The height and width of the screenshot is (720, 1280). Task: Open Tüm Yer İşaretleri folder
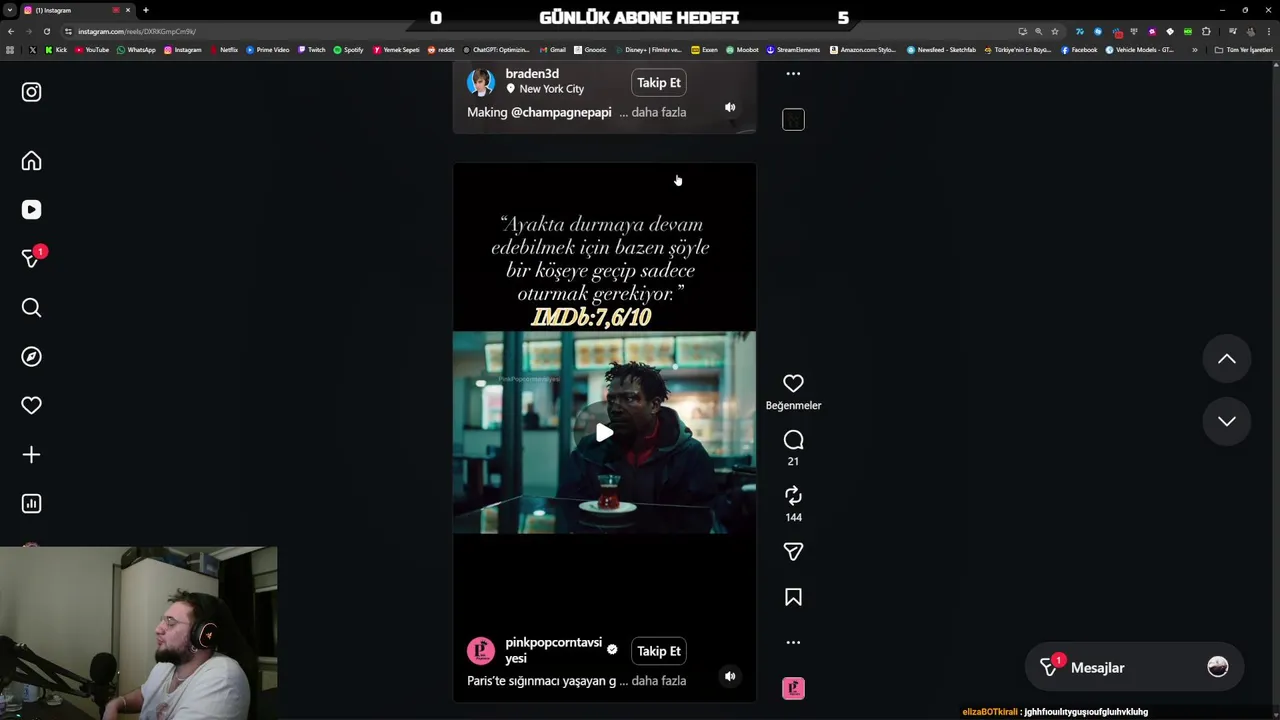[1244, 49]
